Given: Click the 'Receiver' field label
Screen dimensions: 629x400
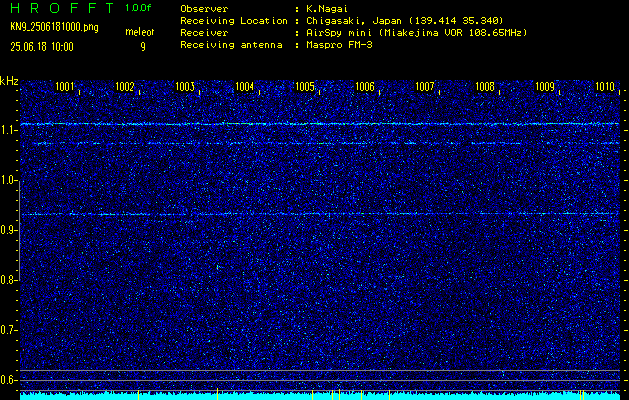Looking at the screenshot, I should [x=204, y=33].
